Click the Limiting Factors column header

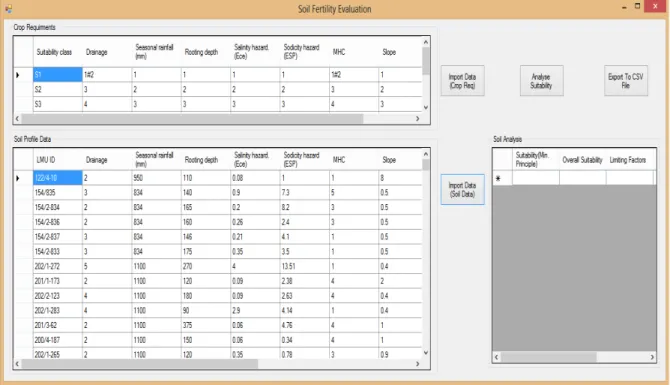click(x=629, y=160)
